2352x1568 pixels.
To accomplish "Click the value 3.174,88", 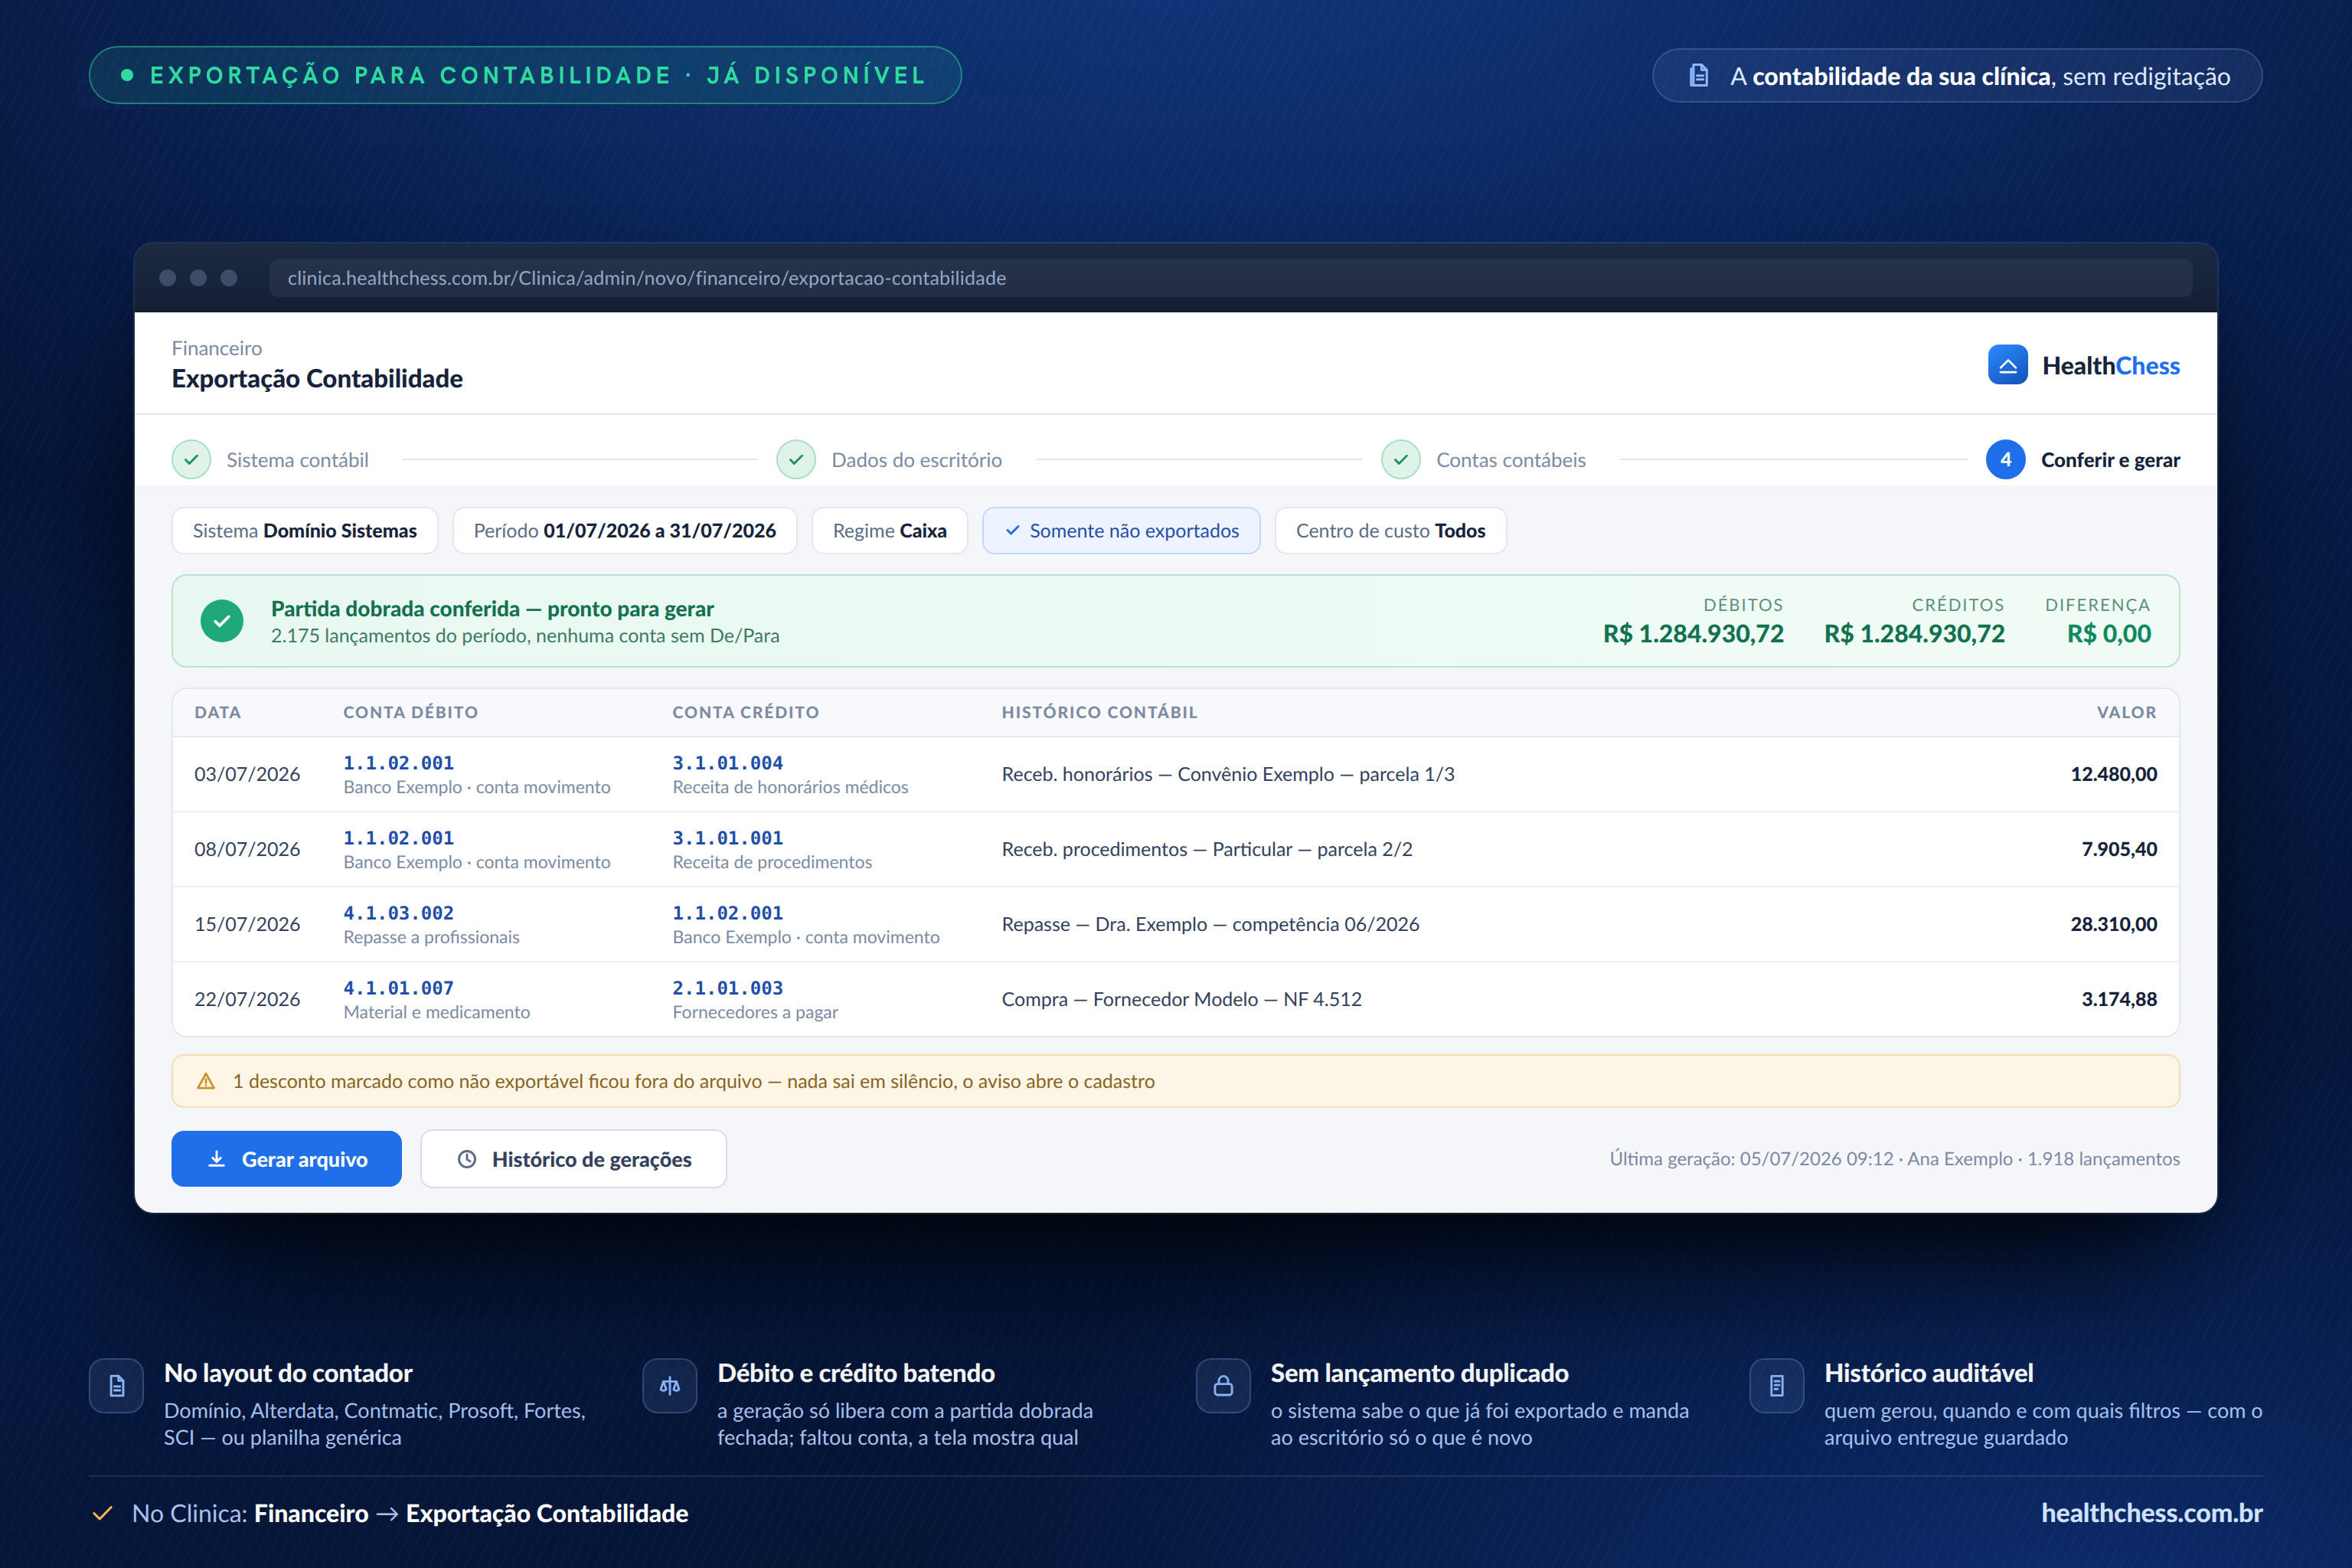I will [2119, 999].
